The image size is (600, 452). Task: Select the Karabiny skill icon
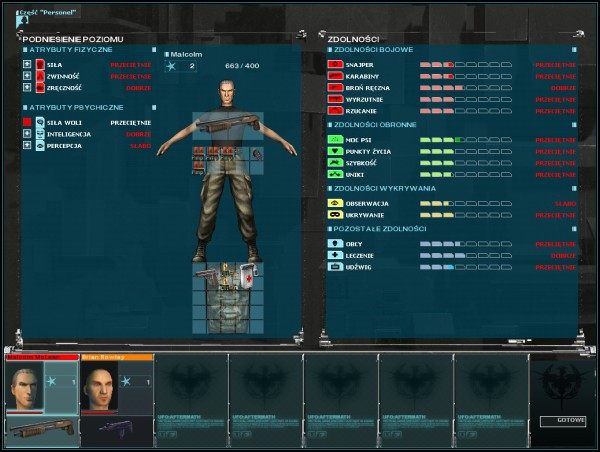[x=336, y=76]
